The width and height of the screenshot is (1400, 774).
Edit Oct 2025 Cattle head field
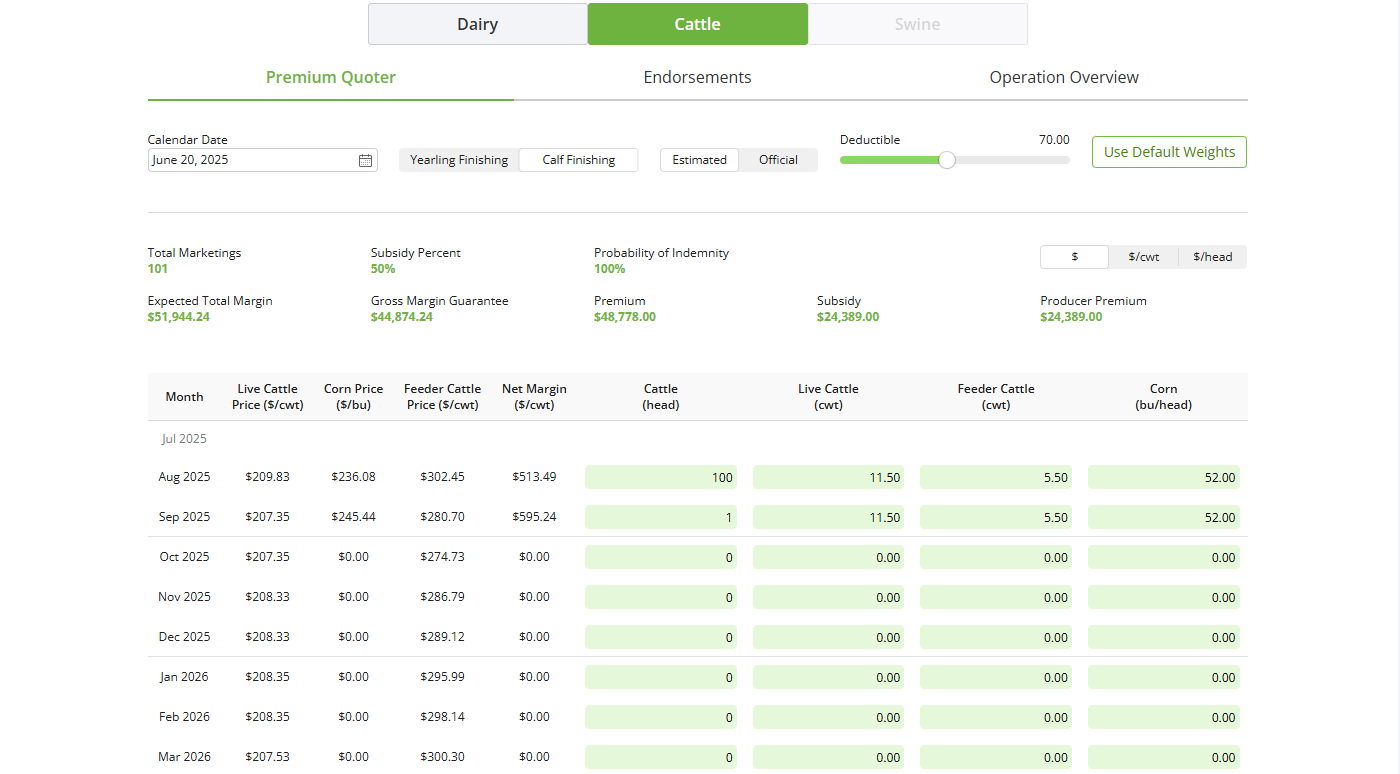661,557
